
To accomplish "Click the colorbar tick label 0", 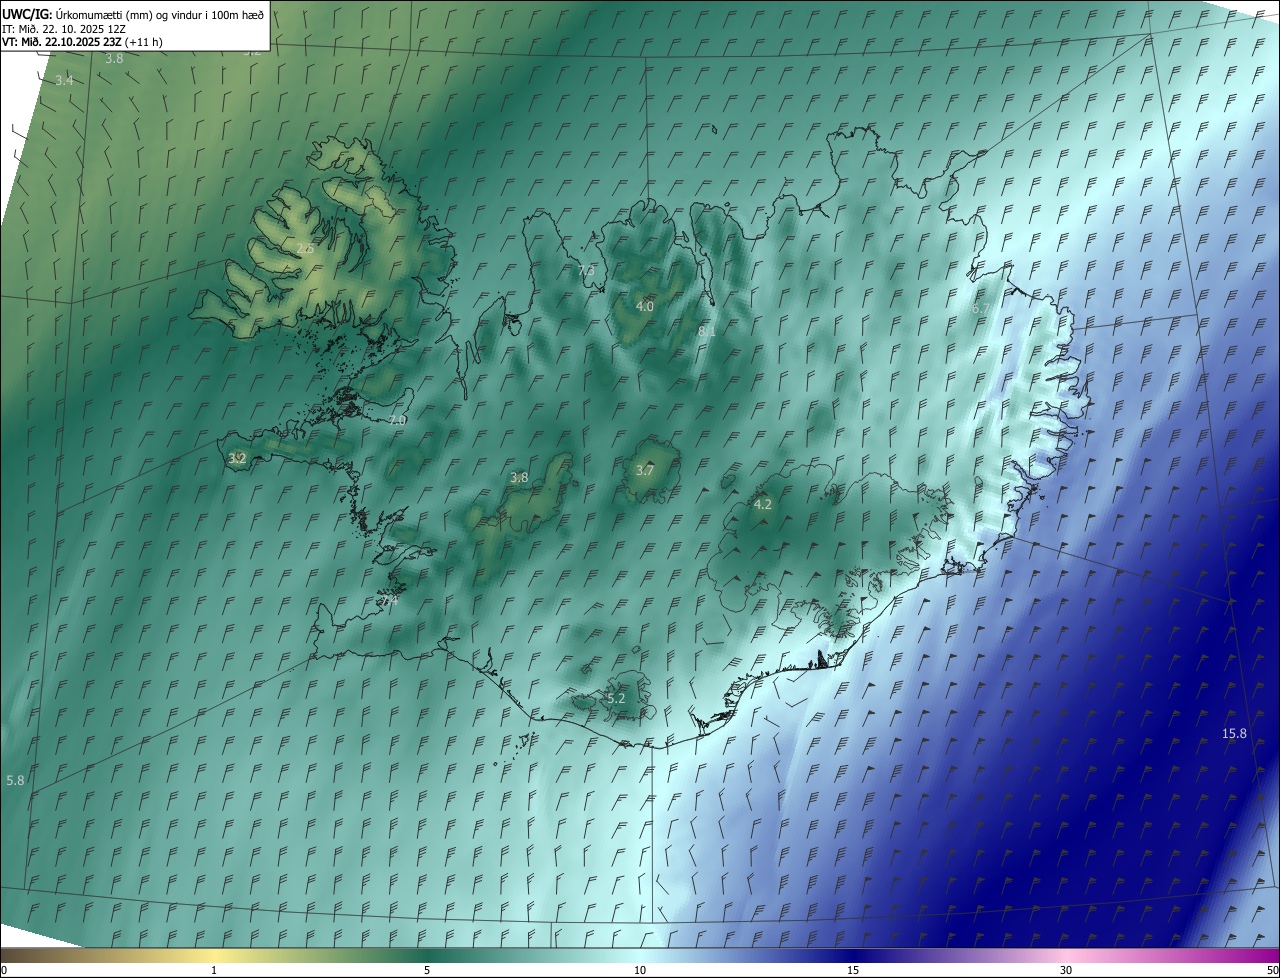I will (4, 971).
